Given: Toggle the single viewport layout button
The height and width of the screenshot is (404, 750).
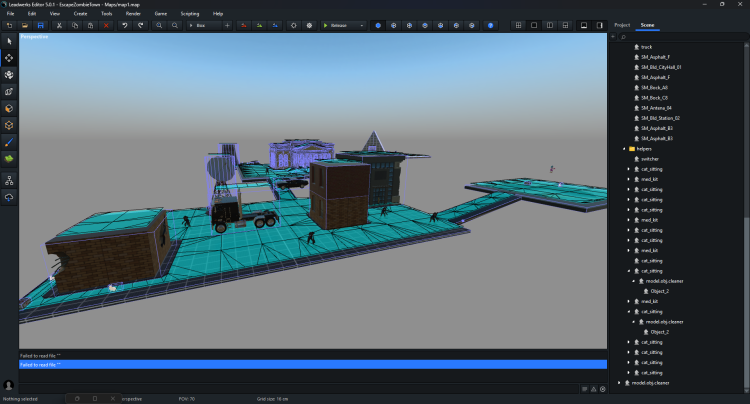Looking at the screenshot, I should point(532,24).
